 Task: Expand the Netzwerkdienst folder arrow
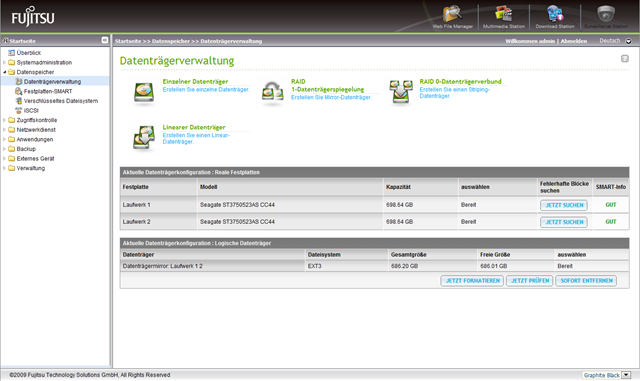tap(4, 129)
